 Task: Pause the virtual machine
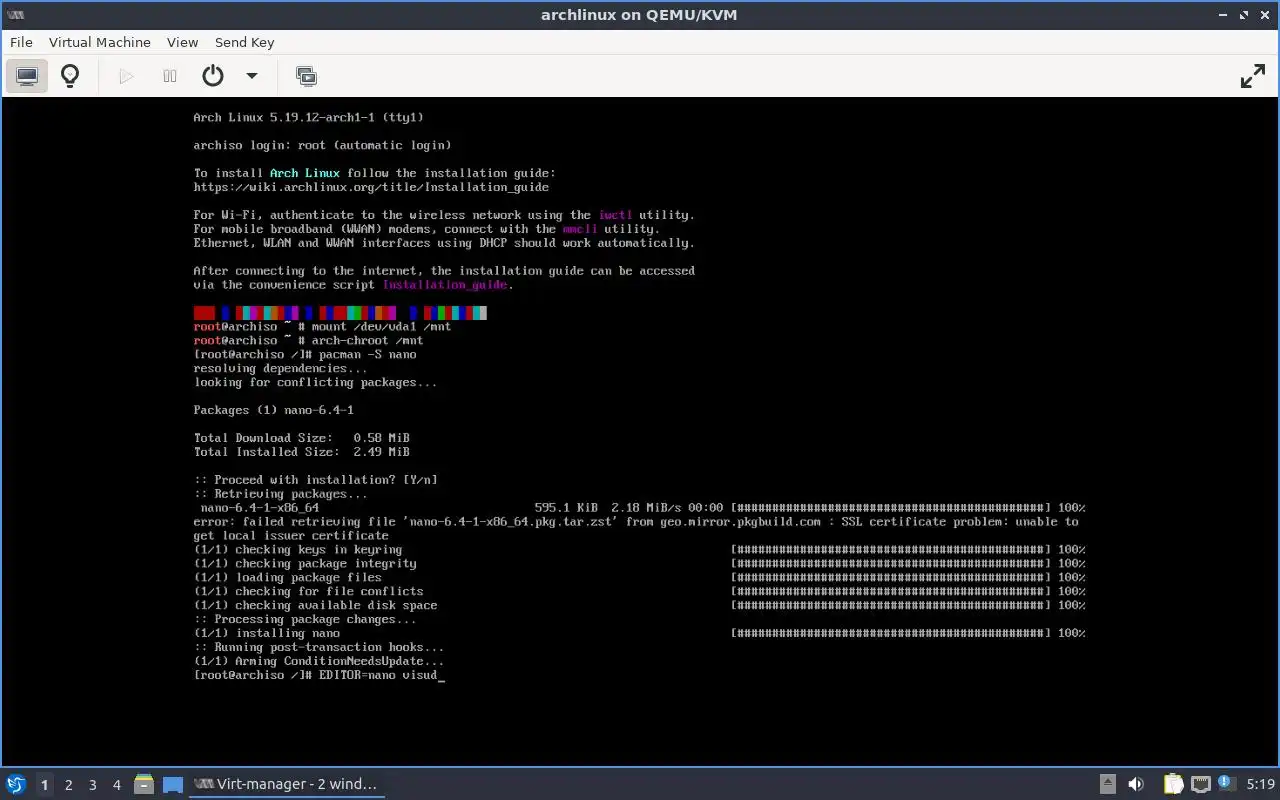pyautogui.click(x=170, y=76)
